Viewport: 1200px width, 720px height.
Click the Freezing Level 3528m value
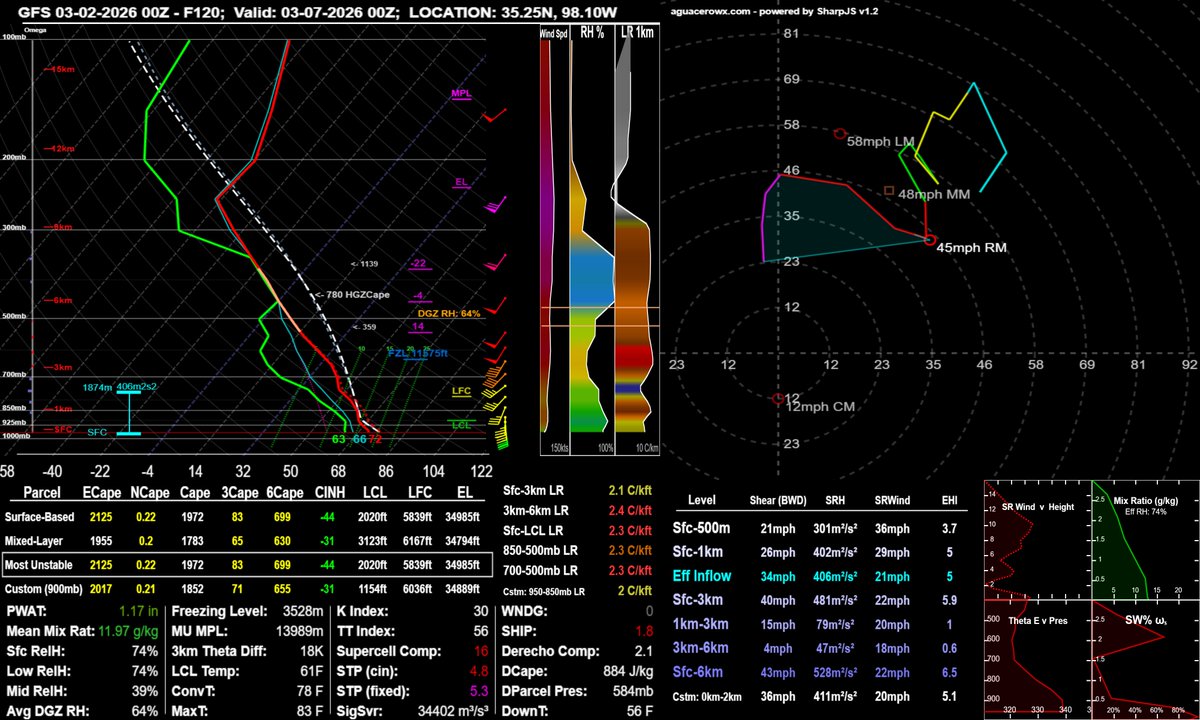pos(303,610)
